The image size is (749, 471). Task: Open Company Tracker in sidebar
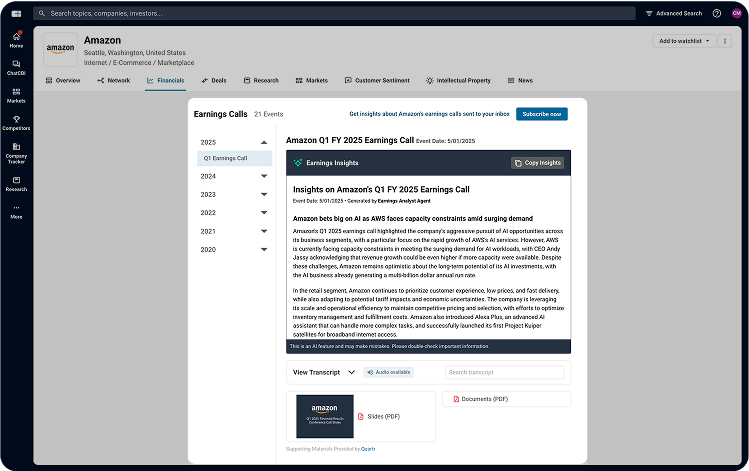tap(16, 151)
